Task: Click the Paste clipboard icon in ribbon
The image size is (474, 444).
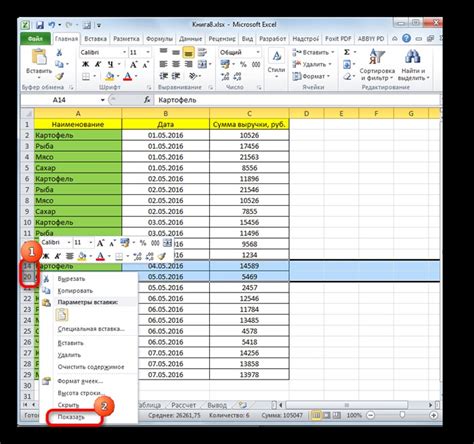Action: point(39,57)
